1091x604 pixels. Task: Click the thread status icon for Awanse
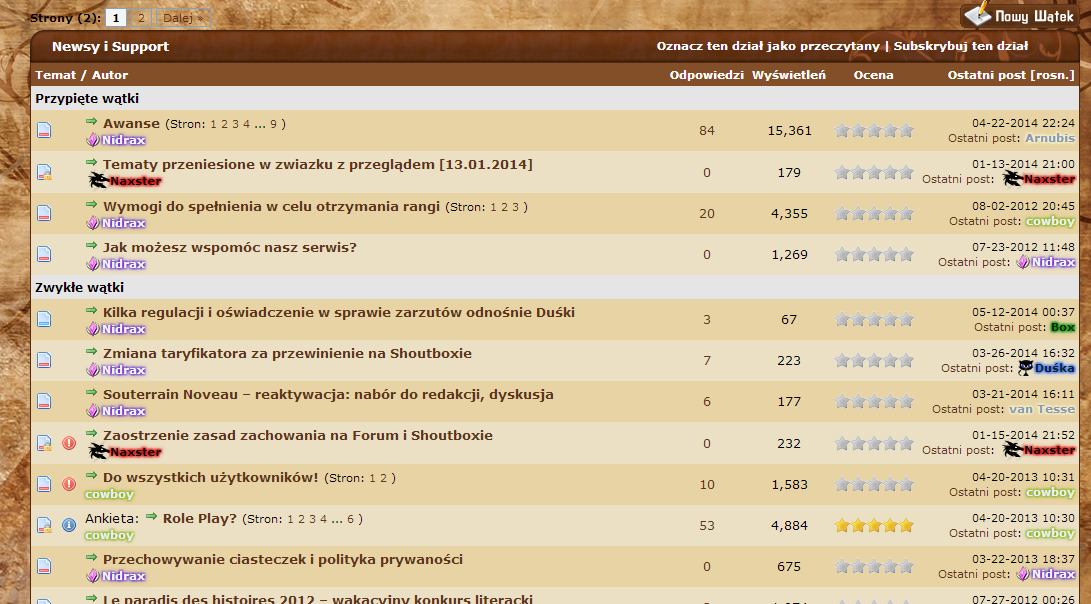tap(44, 130)
